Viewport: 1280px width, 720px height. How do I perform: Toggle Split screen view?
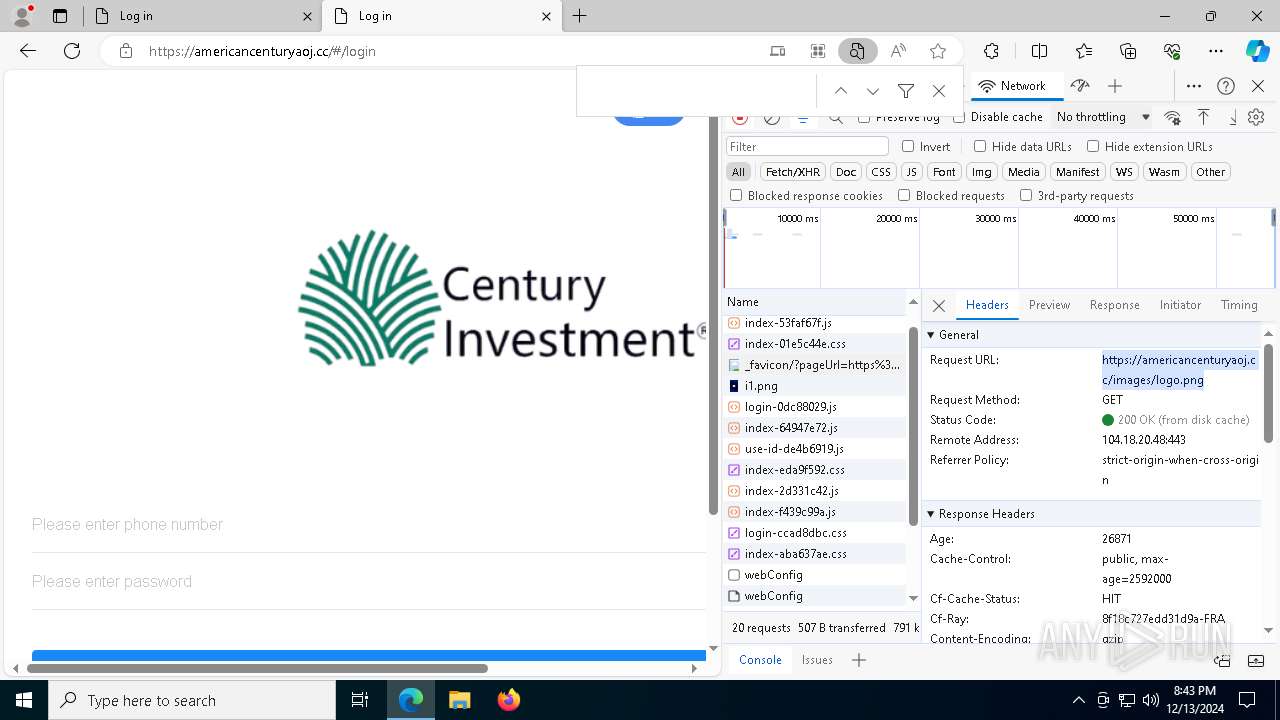coord(1039,51)
